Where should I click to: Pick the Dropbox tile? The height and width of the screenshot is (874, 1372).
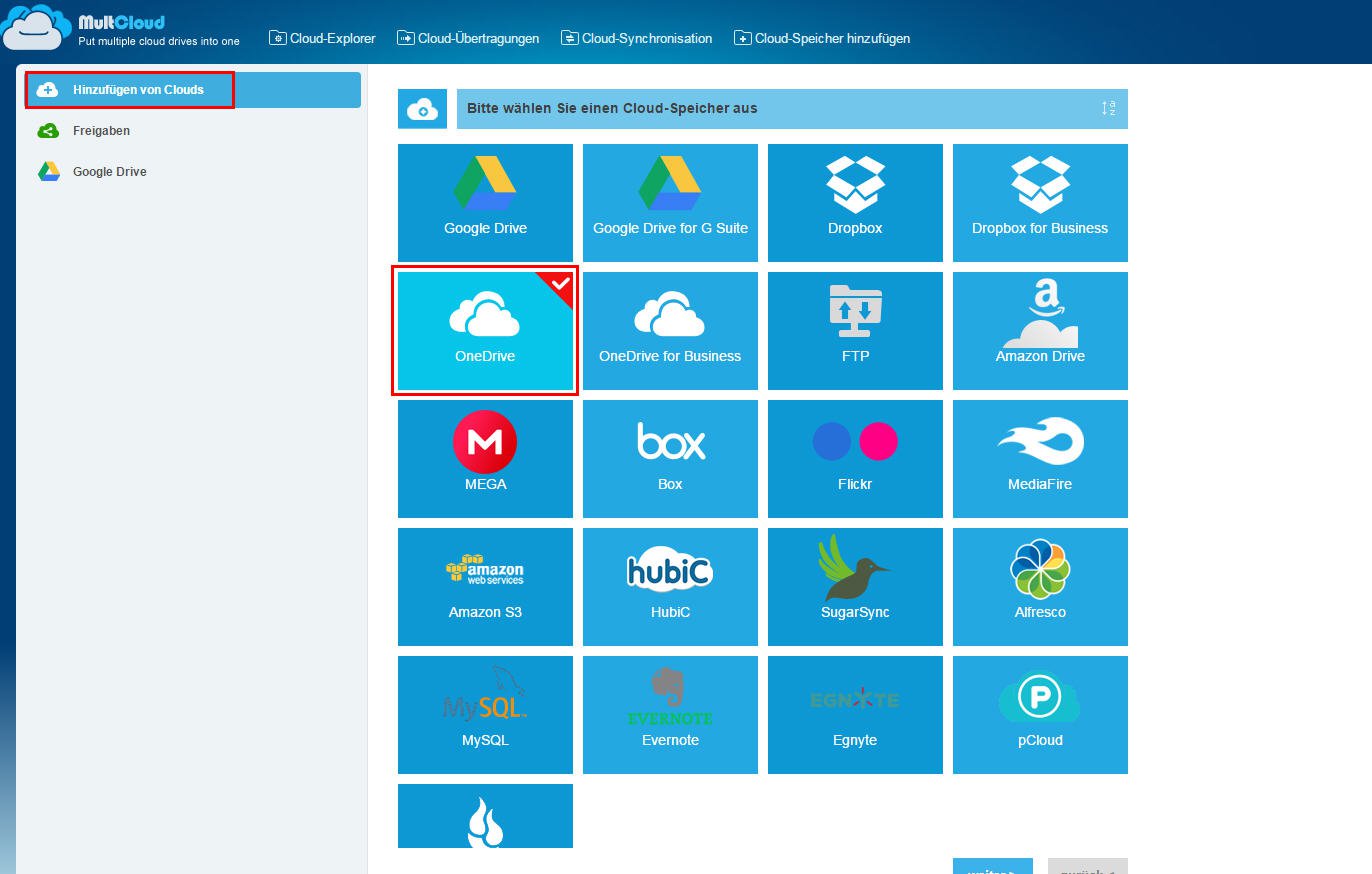click(855, 203)
